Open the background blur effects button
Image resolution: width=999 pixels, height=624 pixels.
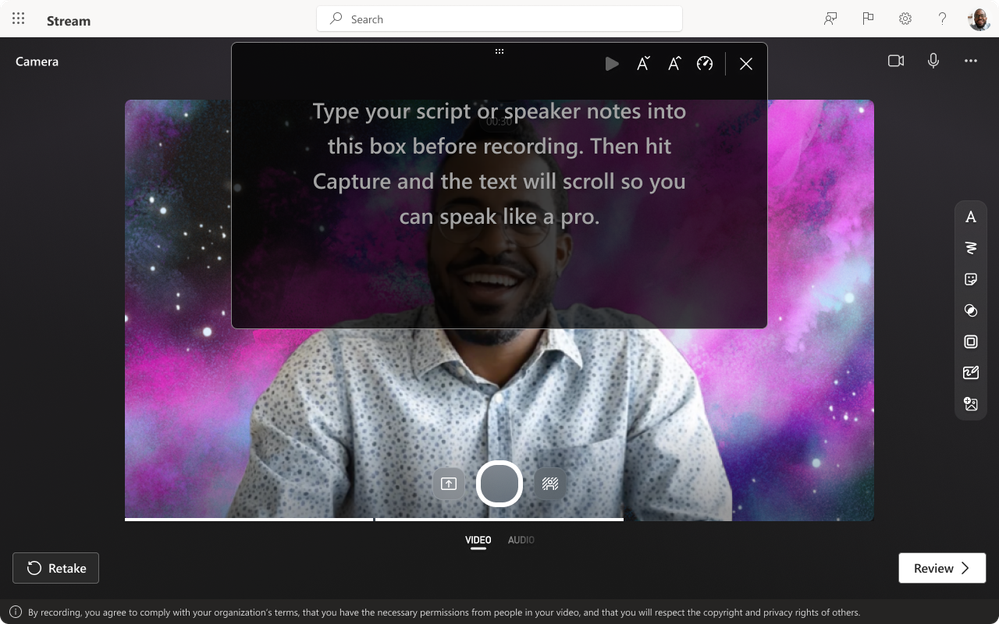tap(550, 484)
